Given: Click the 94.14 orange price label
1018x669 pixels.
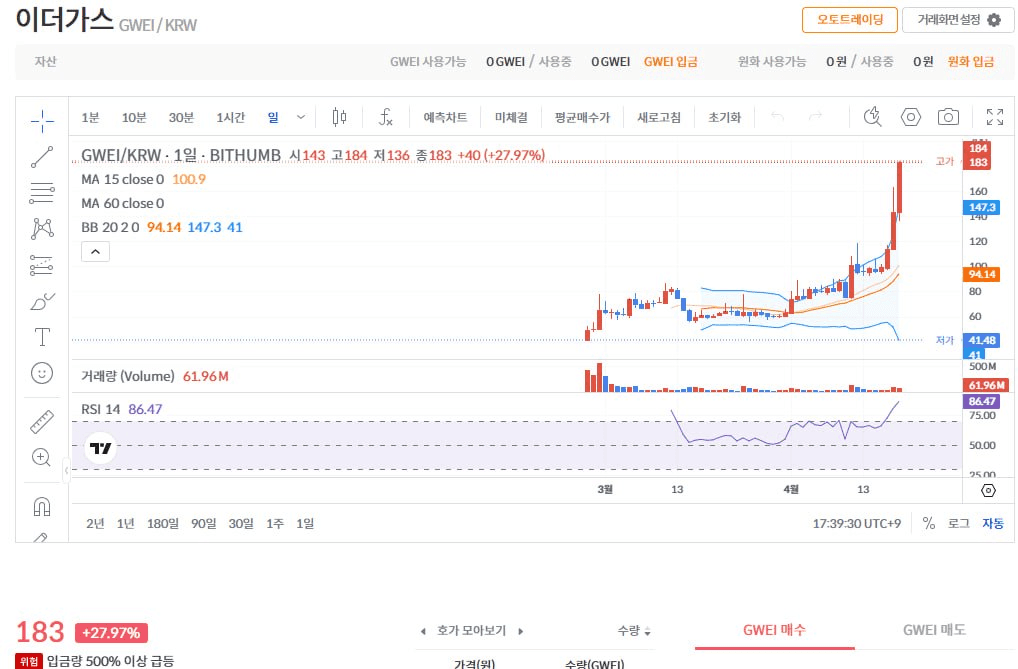Looking at the screenshot, I should tap(979, 274).
